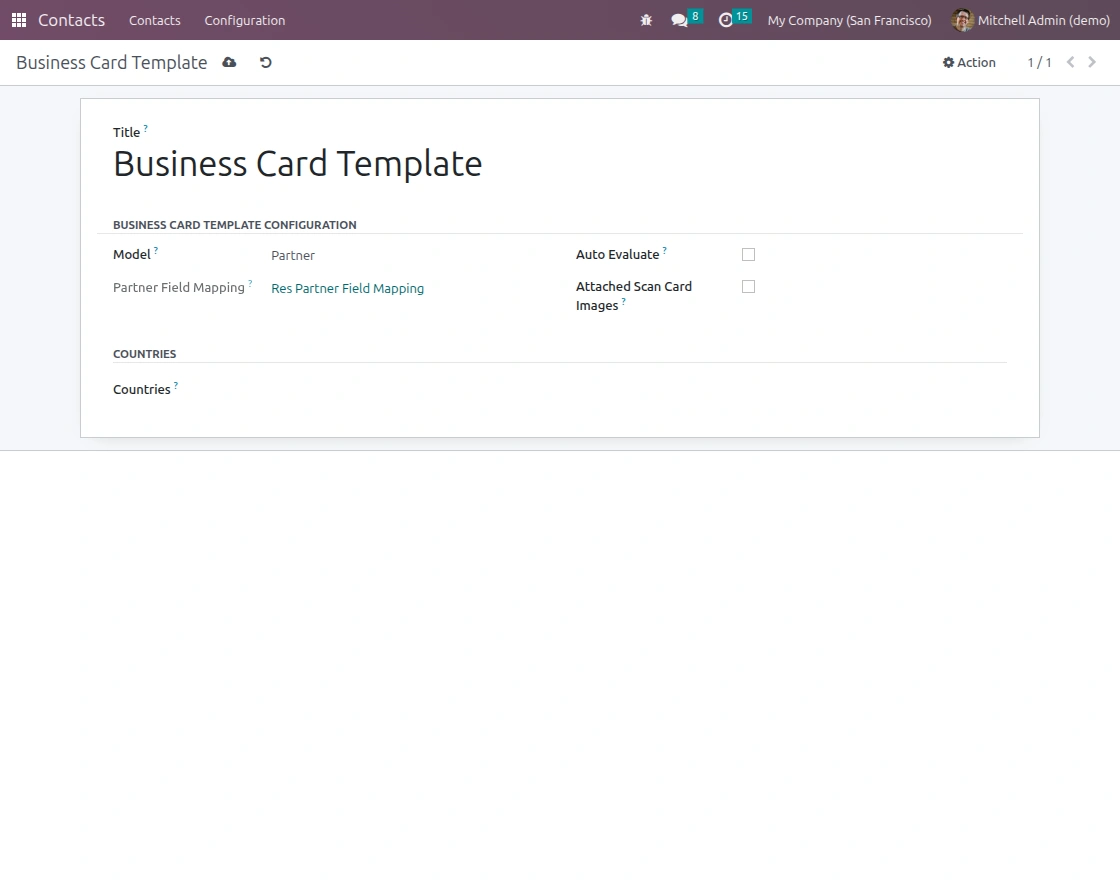Open the apps grid home menu icon
Image resolution: width=1120 pixels, height=880 pixels.
coord(19,20)
